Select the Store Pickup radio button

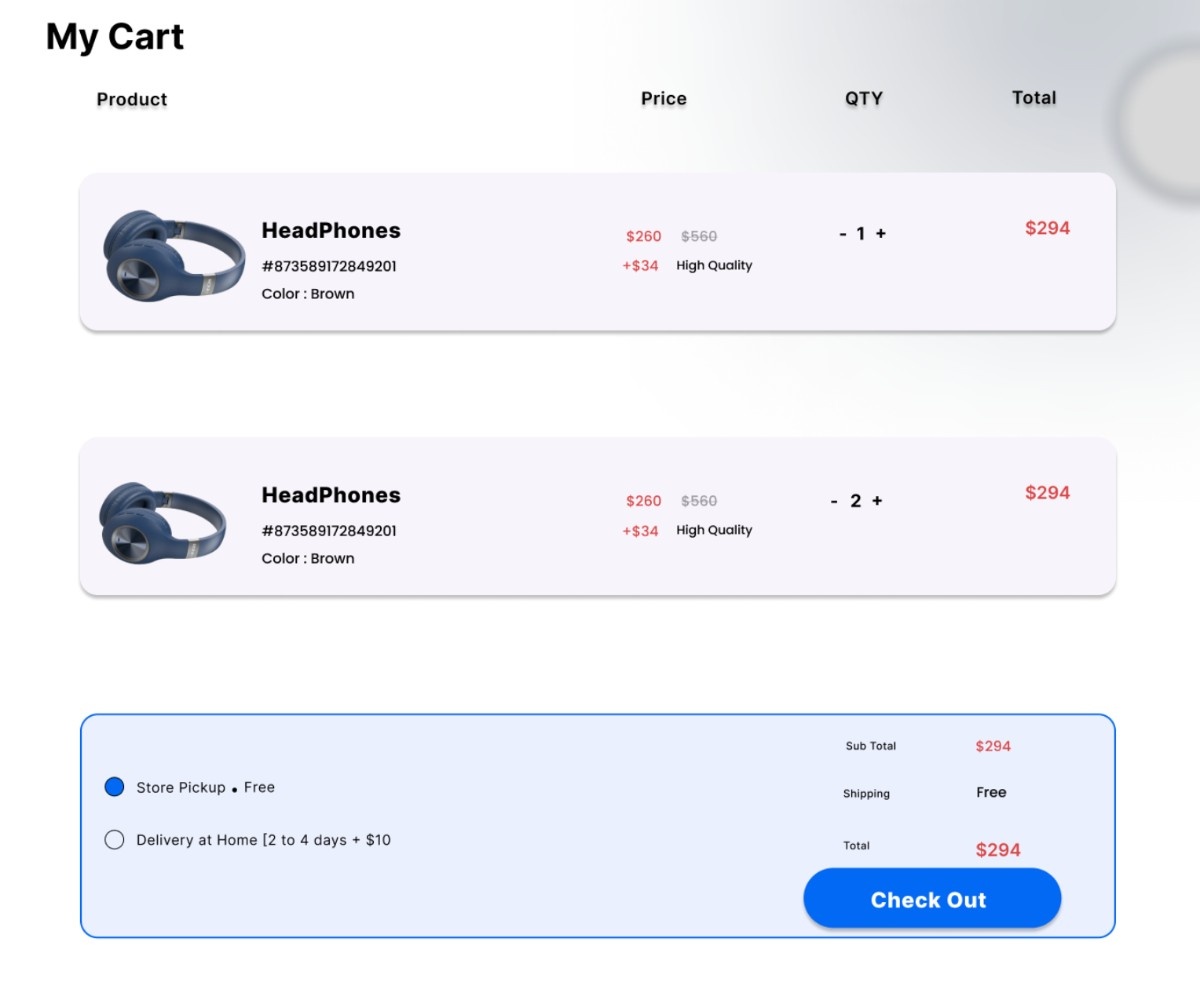[114, 787]
